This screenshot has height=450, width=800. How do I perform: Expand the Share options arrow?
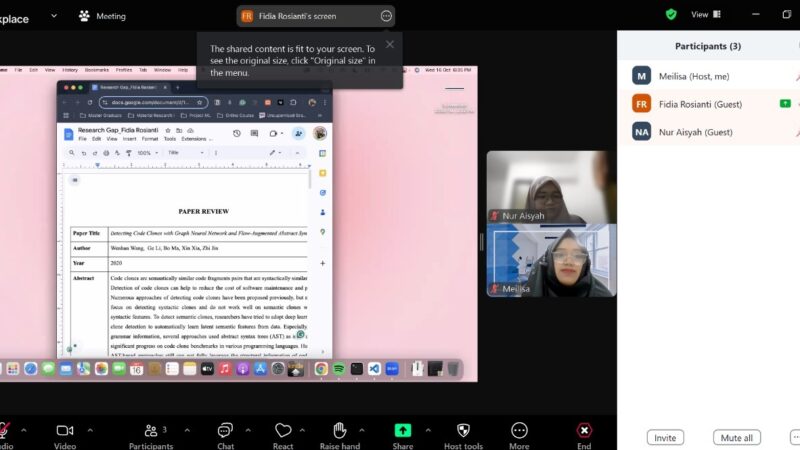pos(428,430)
